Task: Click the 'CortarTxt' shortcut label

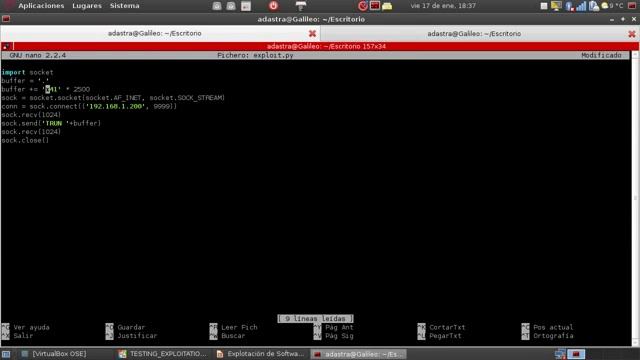Action: tap(447, 327)
